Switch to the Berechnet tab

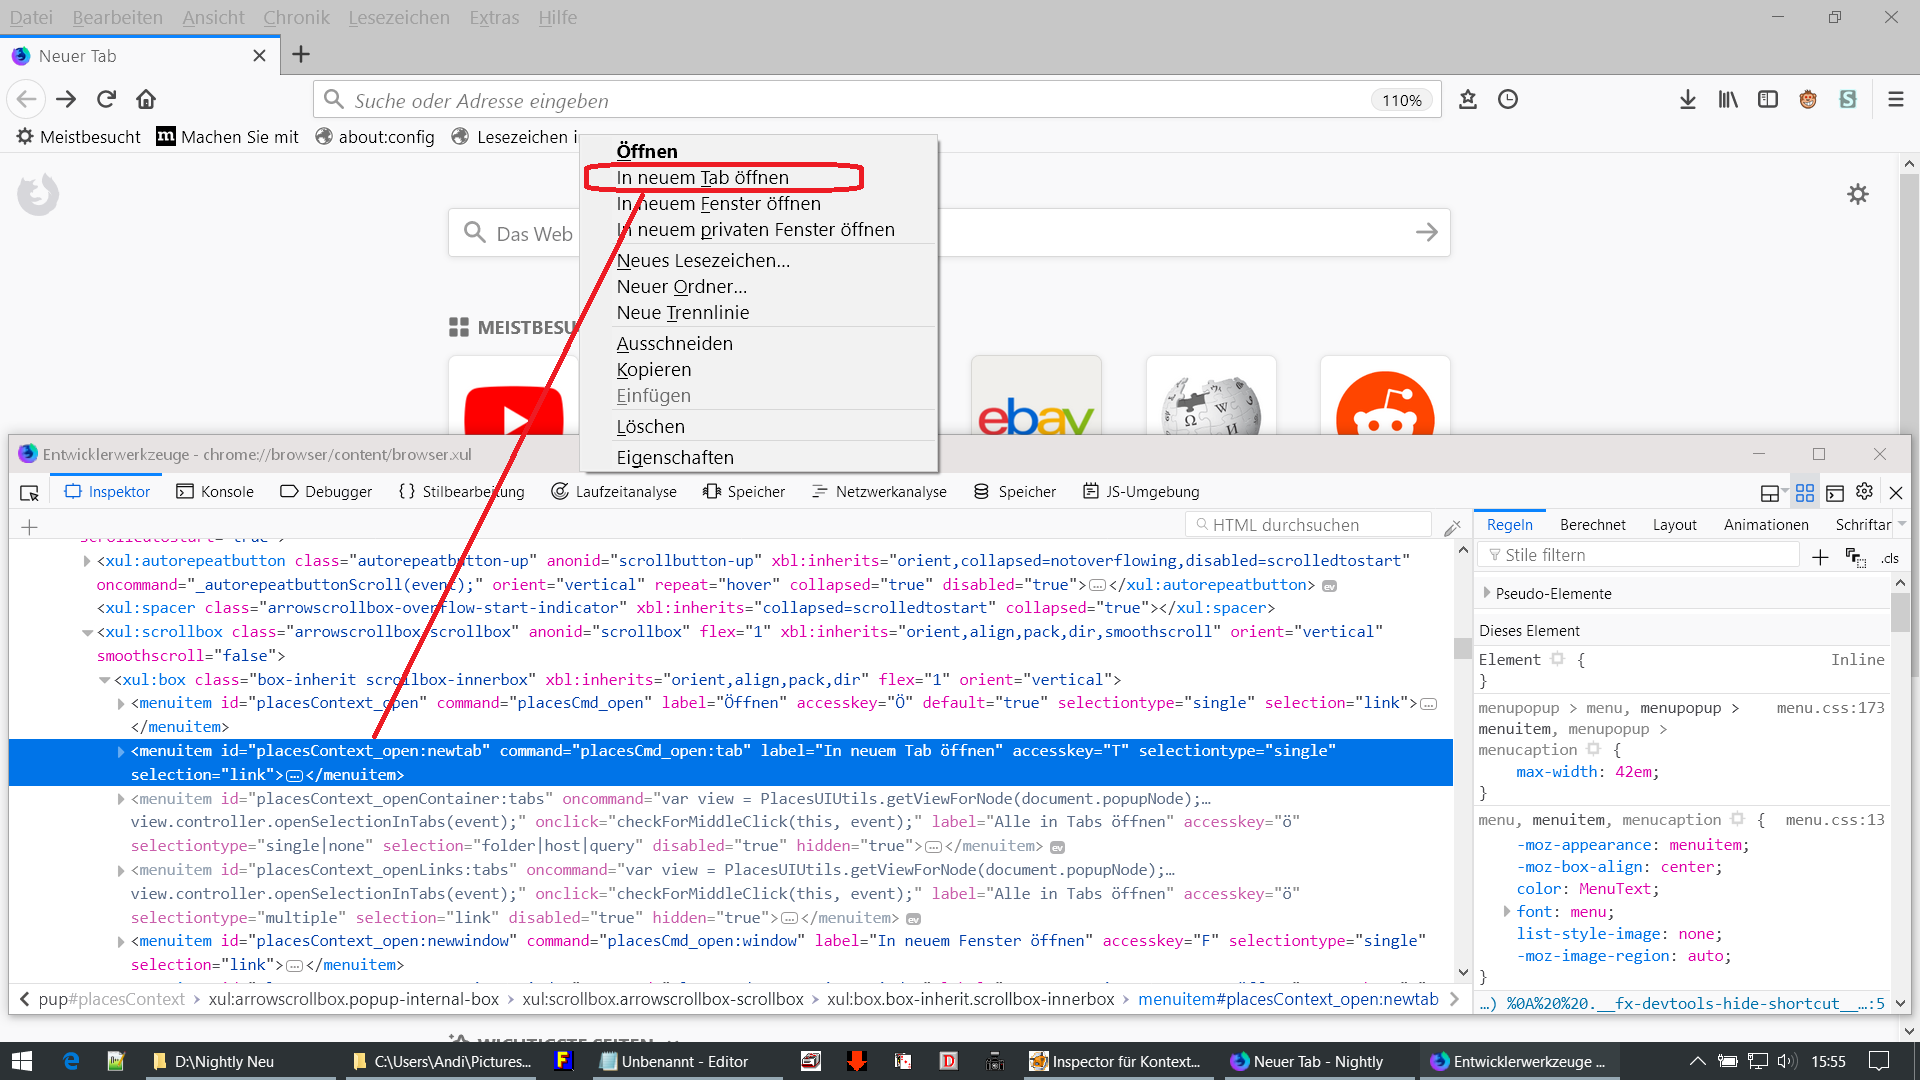(1592, 524)
